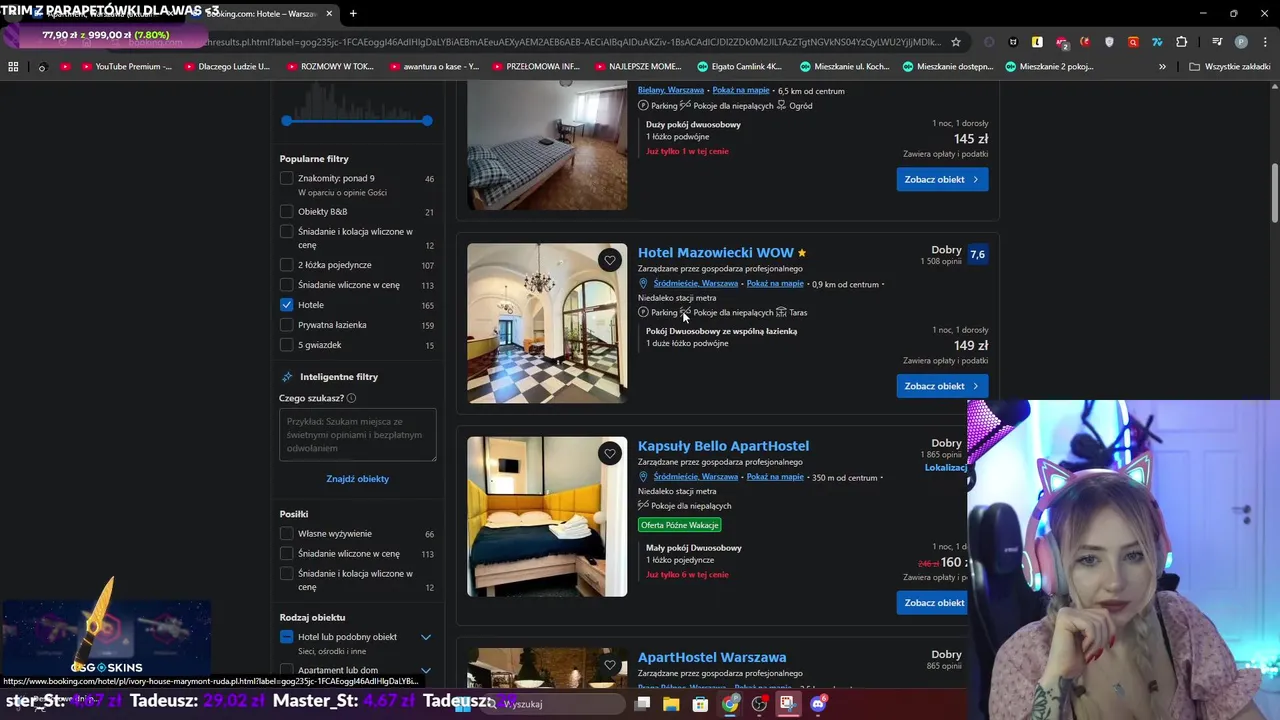Click the page vertical scrollbar thumb
This screenshot has width=1280, height=720.
[1274, 192]
